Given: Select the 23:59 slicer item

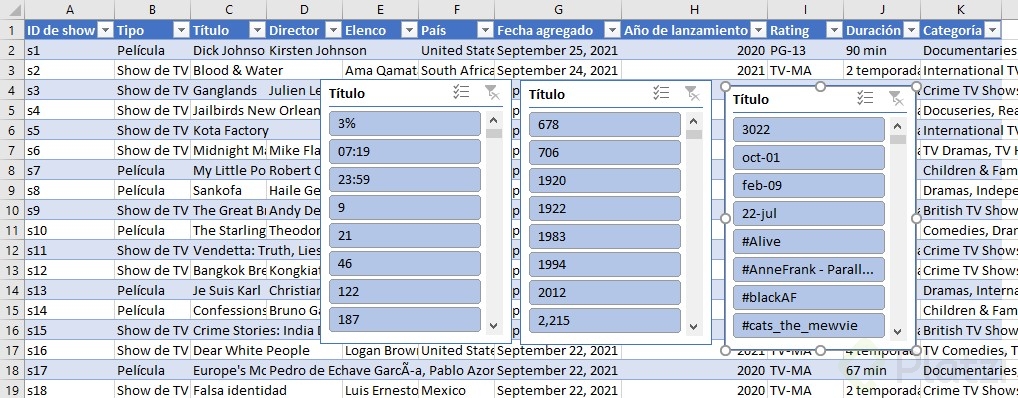Looking at the screenshot, I should click(404, 180).
